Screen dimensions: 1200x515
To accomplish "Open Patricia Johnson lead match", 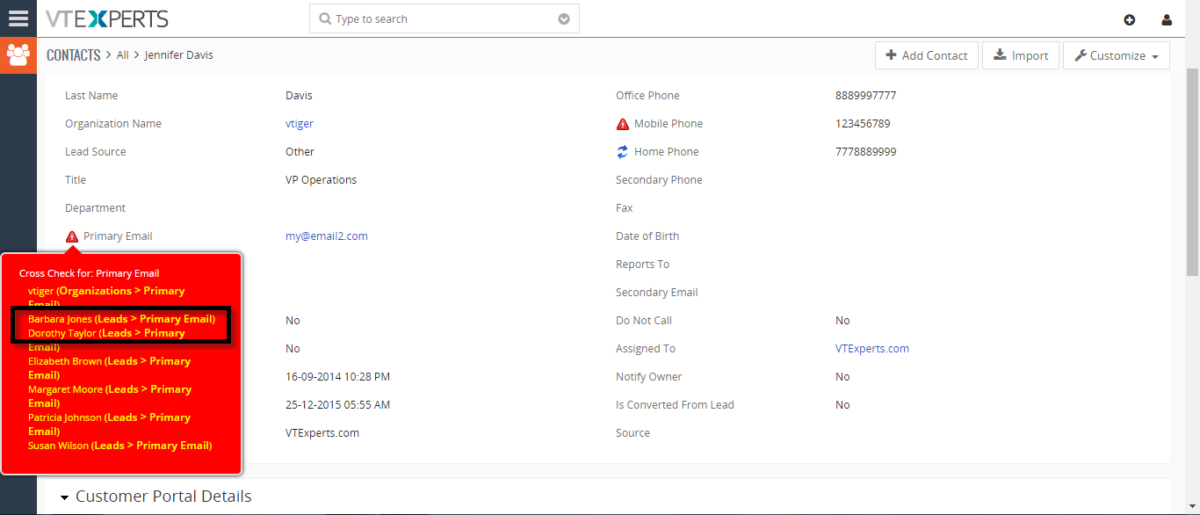I will point(109,423).
